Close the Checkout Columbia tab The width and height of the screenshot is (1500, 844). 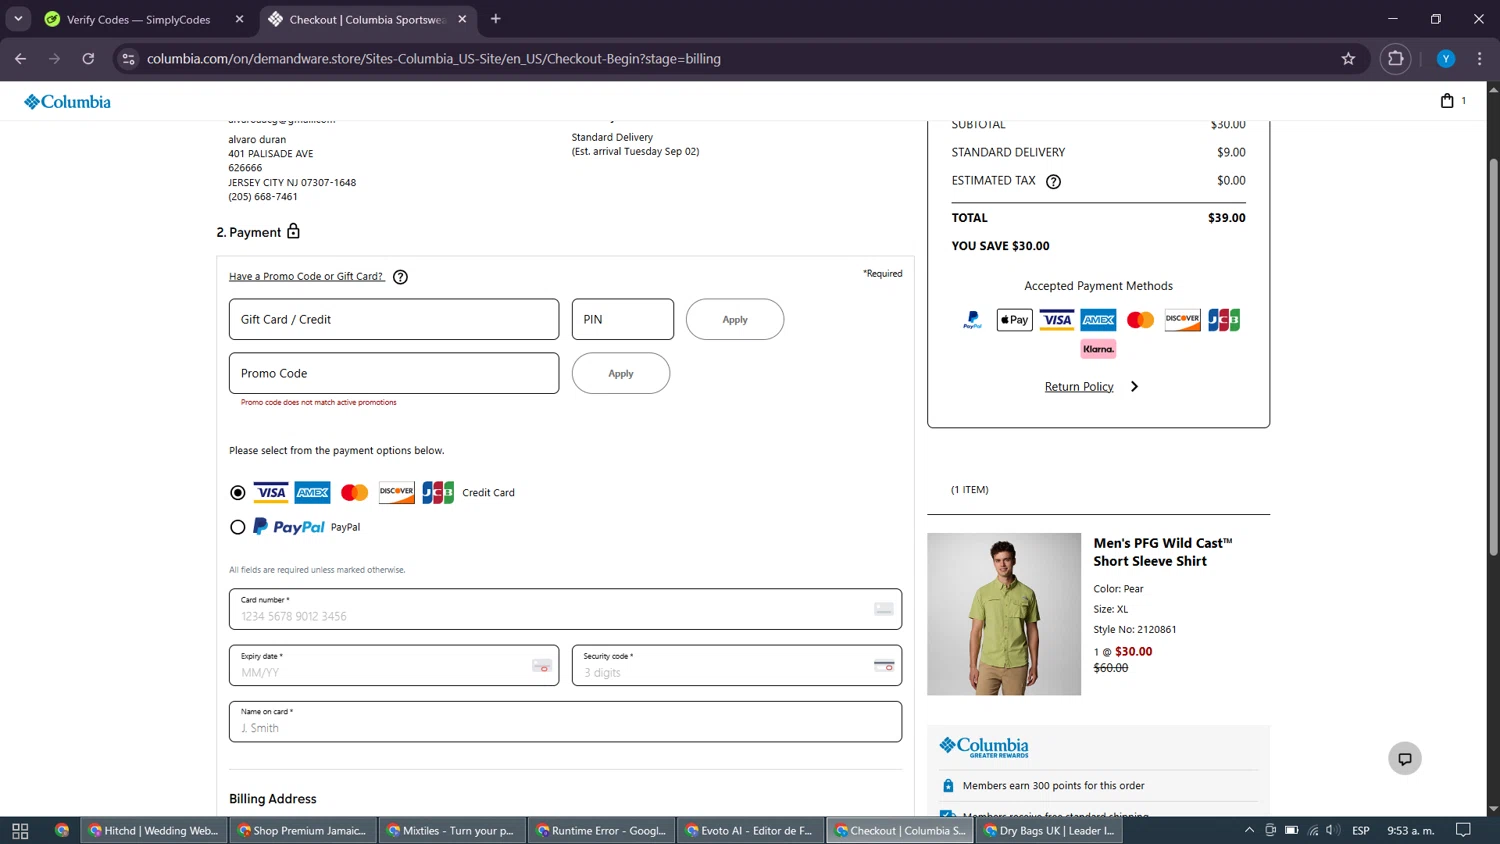coord(462,19)
